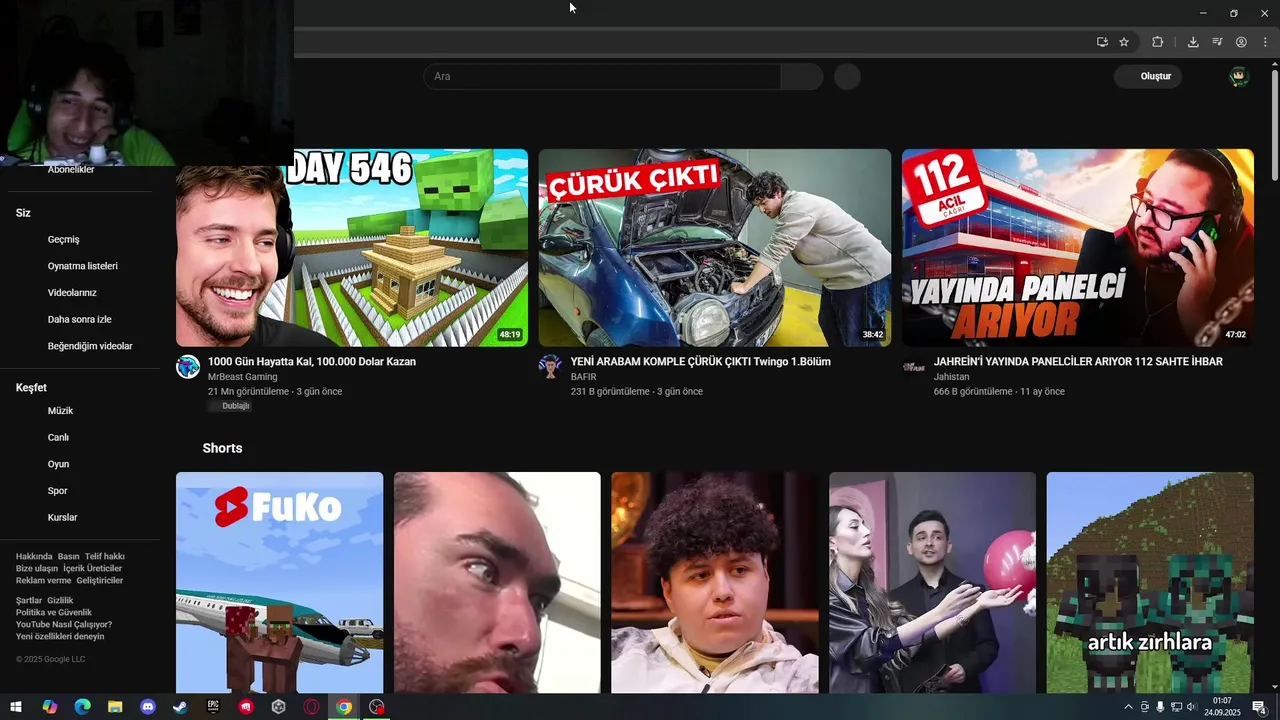The image size is (1280, 720).
Task: Open Daha sonra izle in sidebar
Action: [x=80, y=319]
